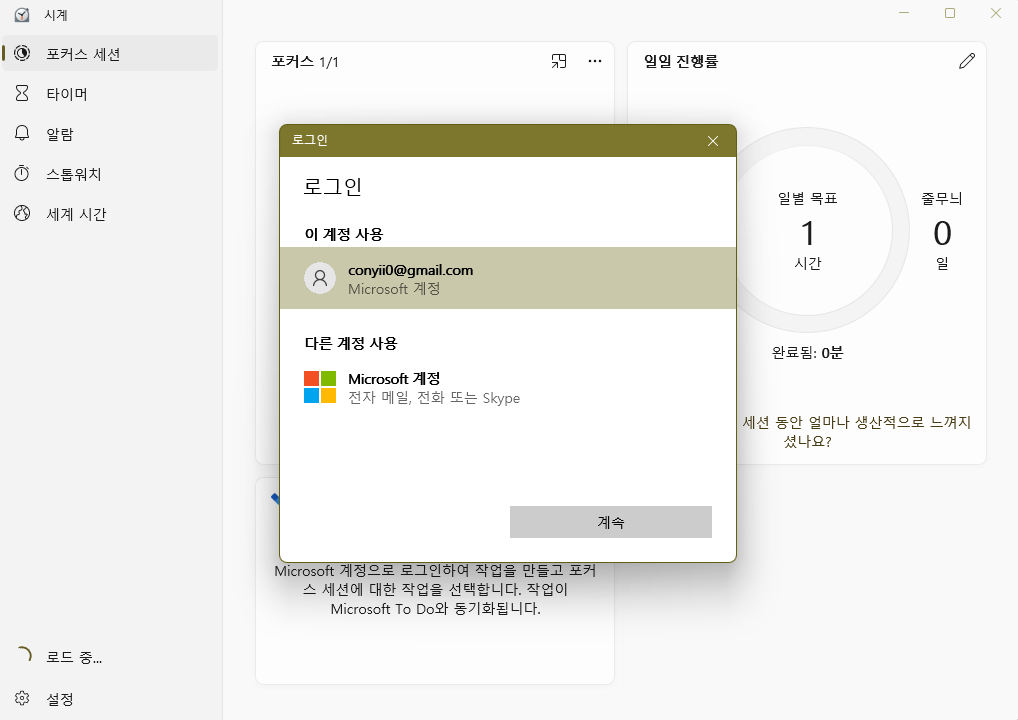Minimize the Clock window
This screenshot has width=1018, height=720.
coord(904,13)
